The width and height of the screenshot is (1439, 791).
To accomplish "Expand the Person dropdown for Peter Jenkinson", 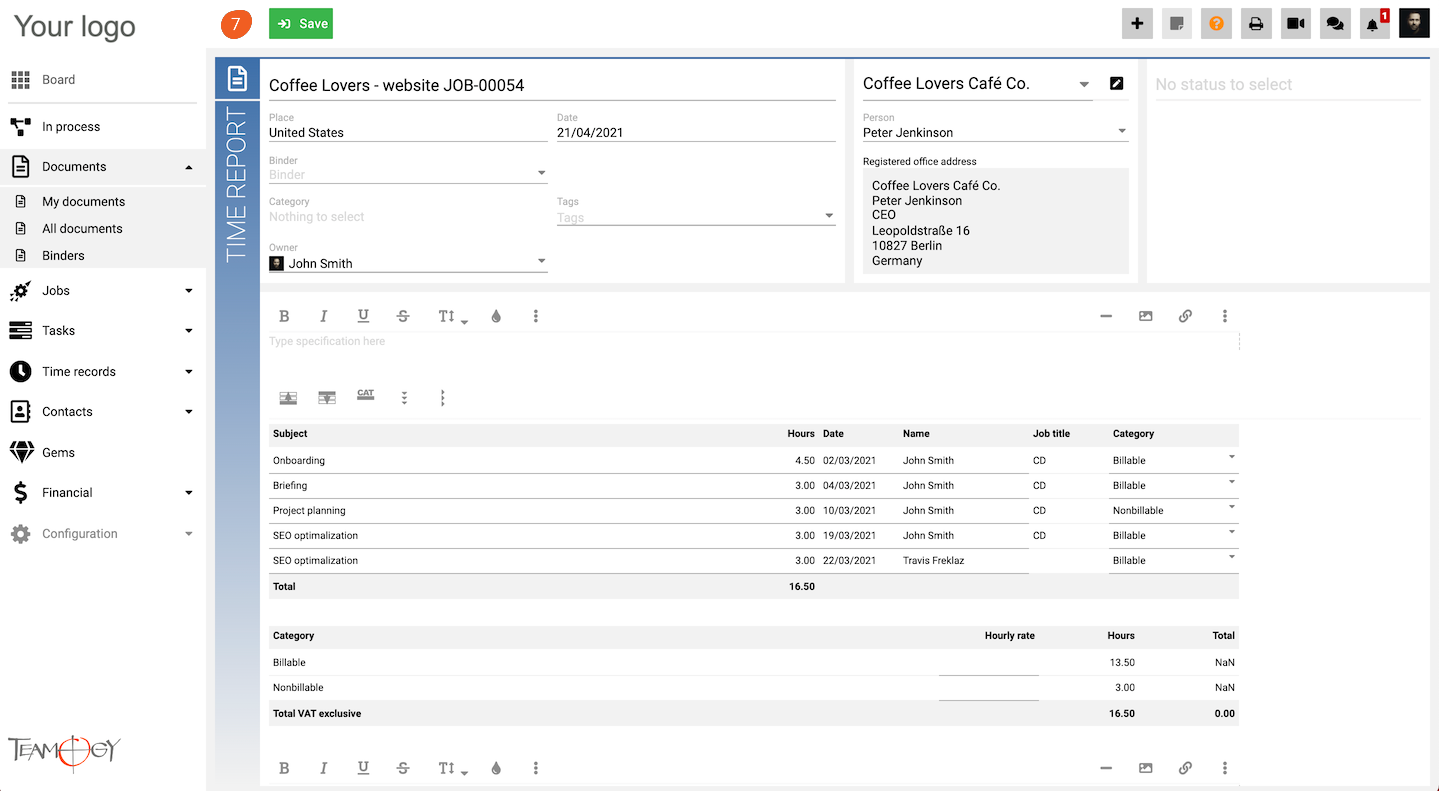I will tap(1121, 131).
